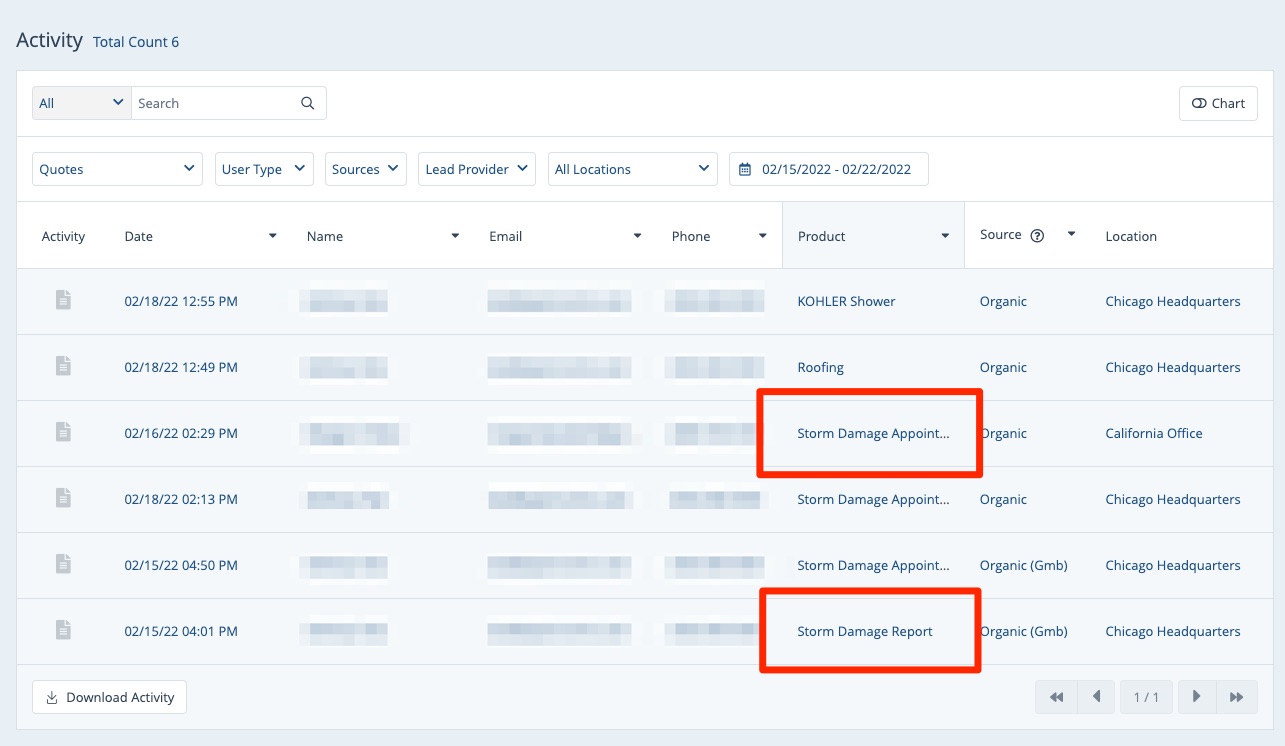This screenshot has height=746, width=1285.
Task: Open the date range picker
Action: pyautogui.click(x=828, y=169)
